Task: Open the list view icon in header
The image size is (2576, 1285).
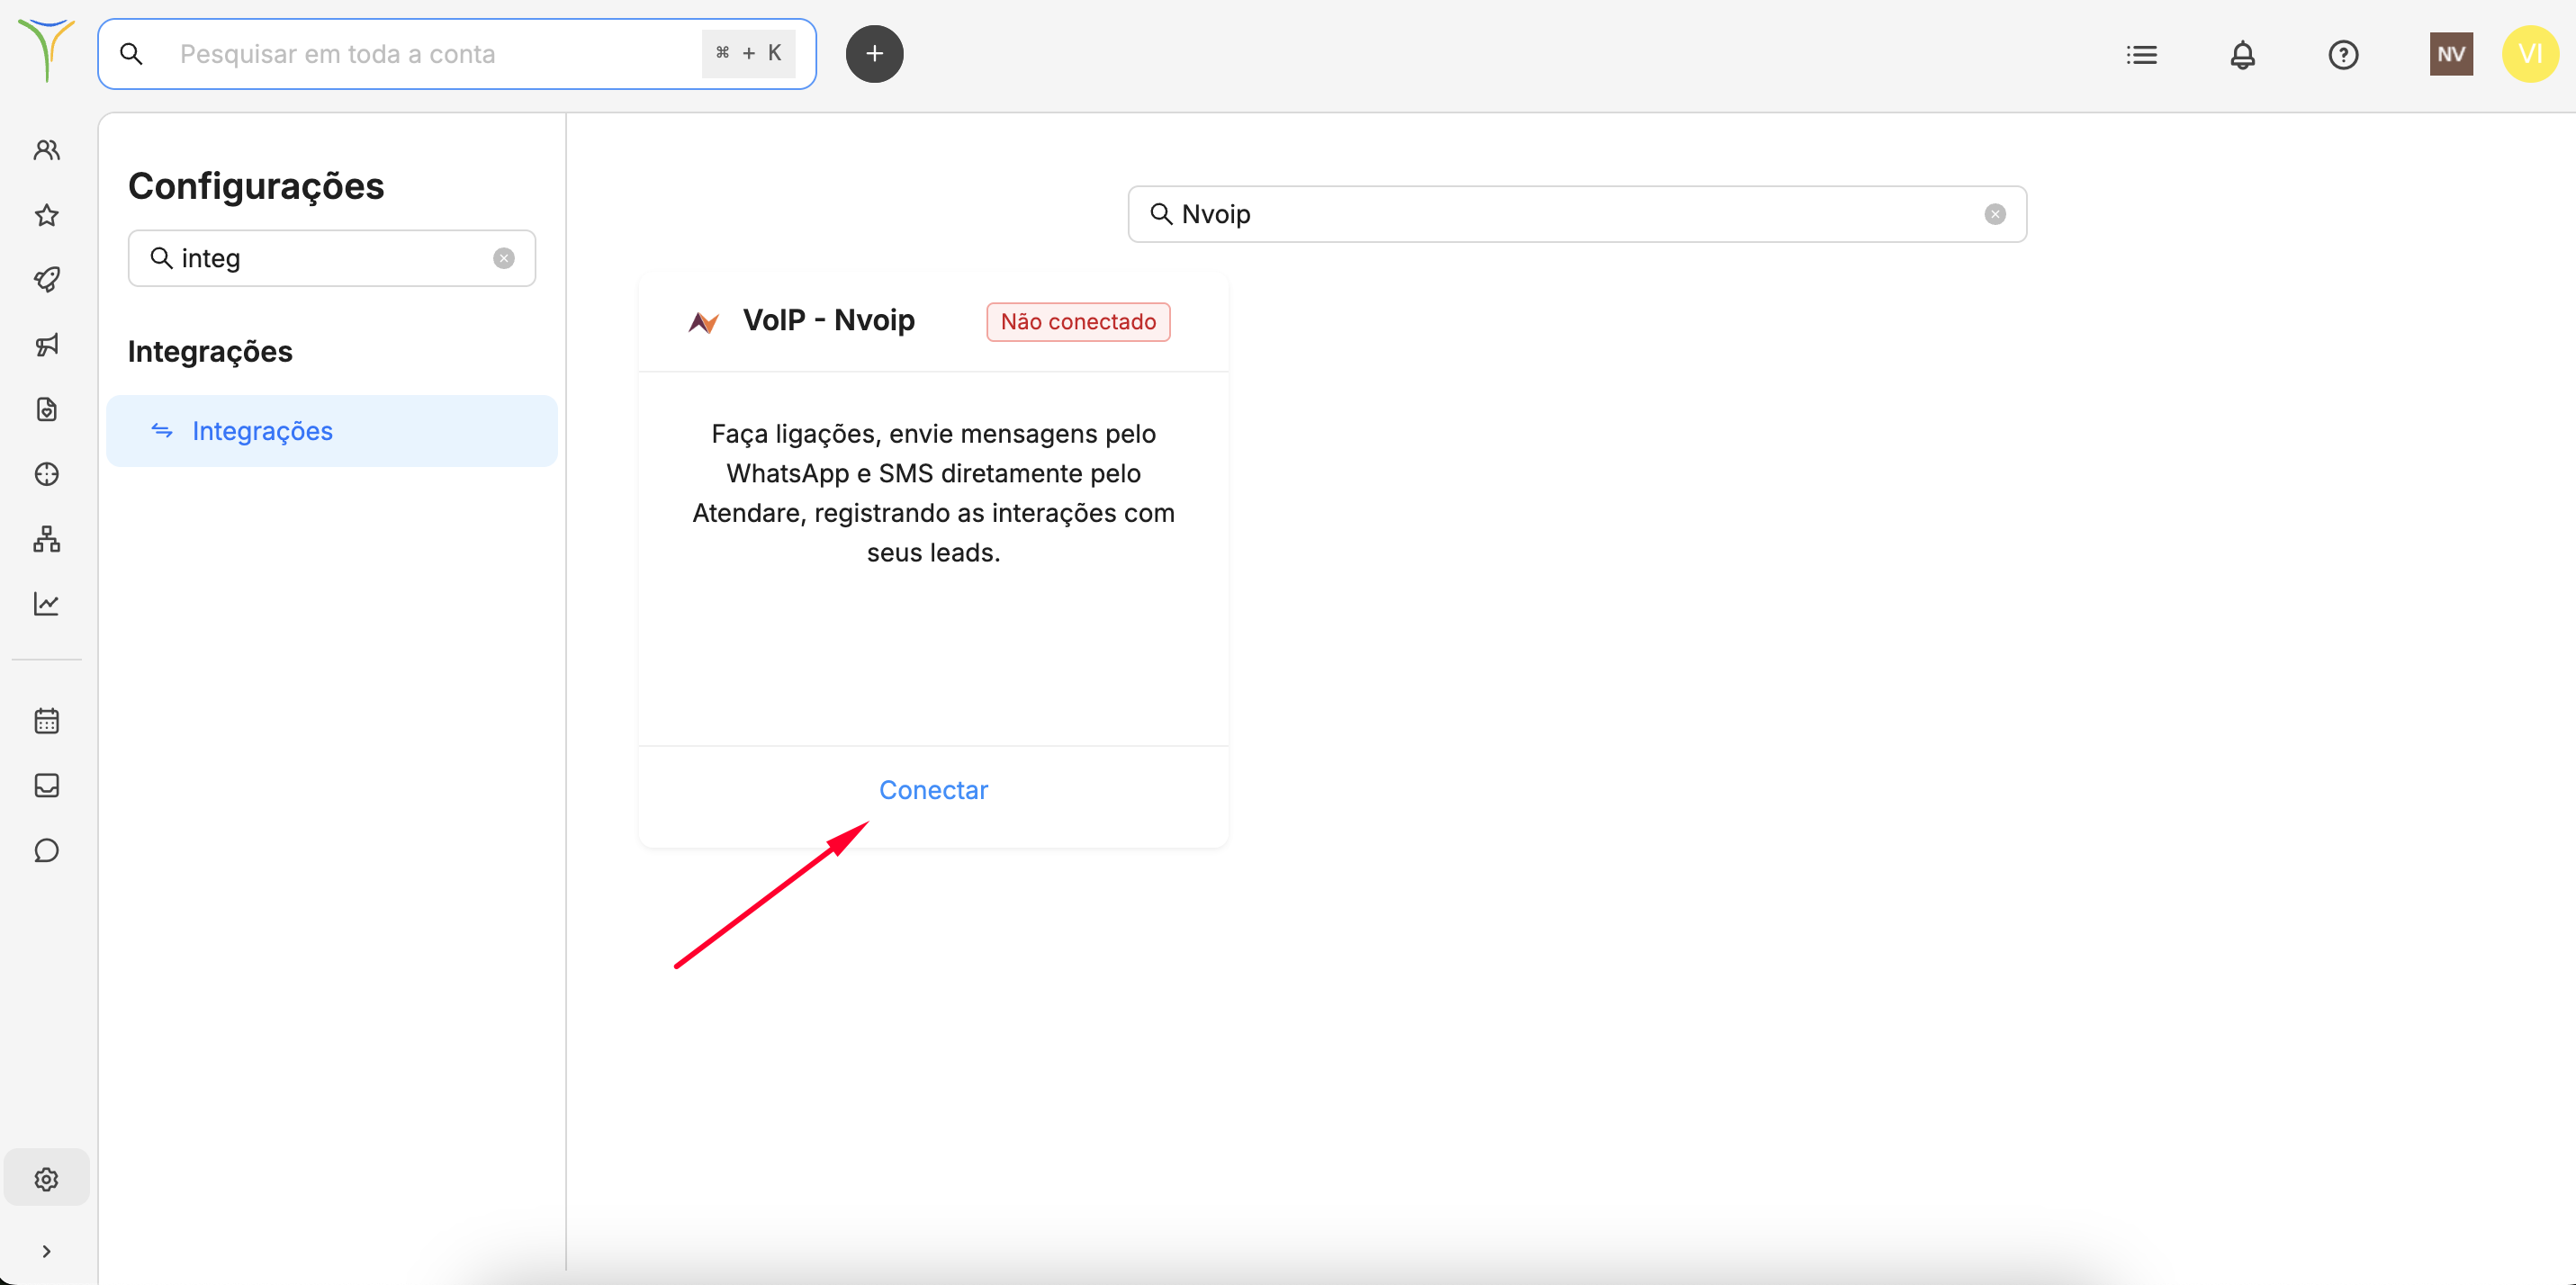Action: click(x=2141, y=55)
